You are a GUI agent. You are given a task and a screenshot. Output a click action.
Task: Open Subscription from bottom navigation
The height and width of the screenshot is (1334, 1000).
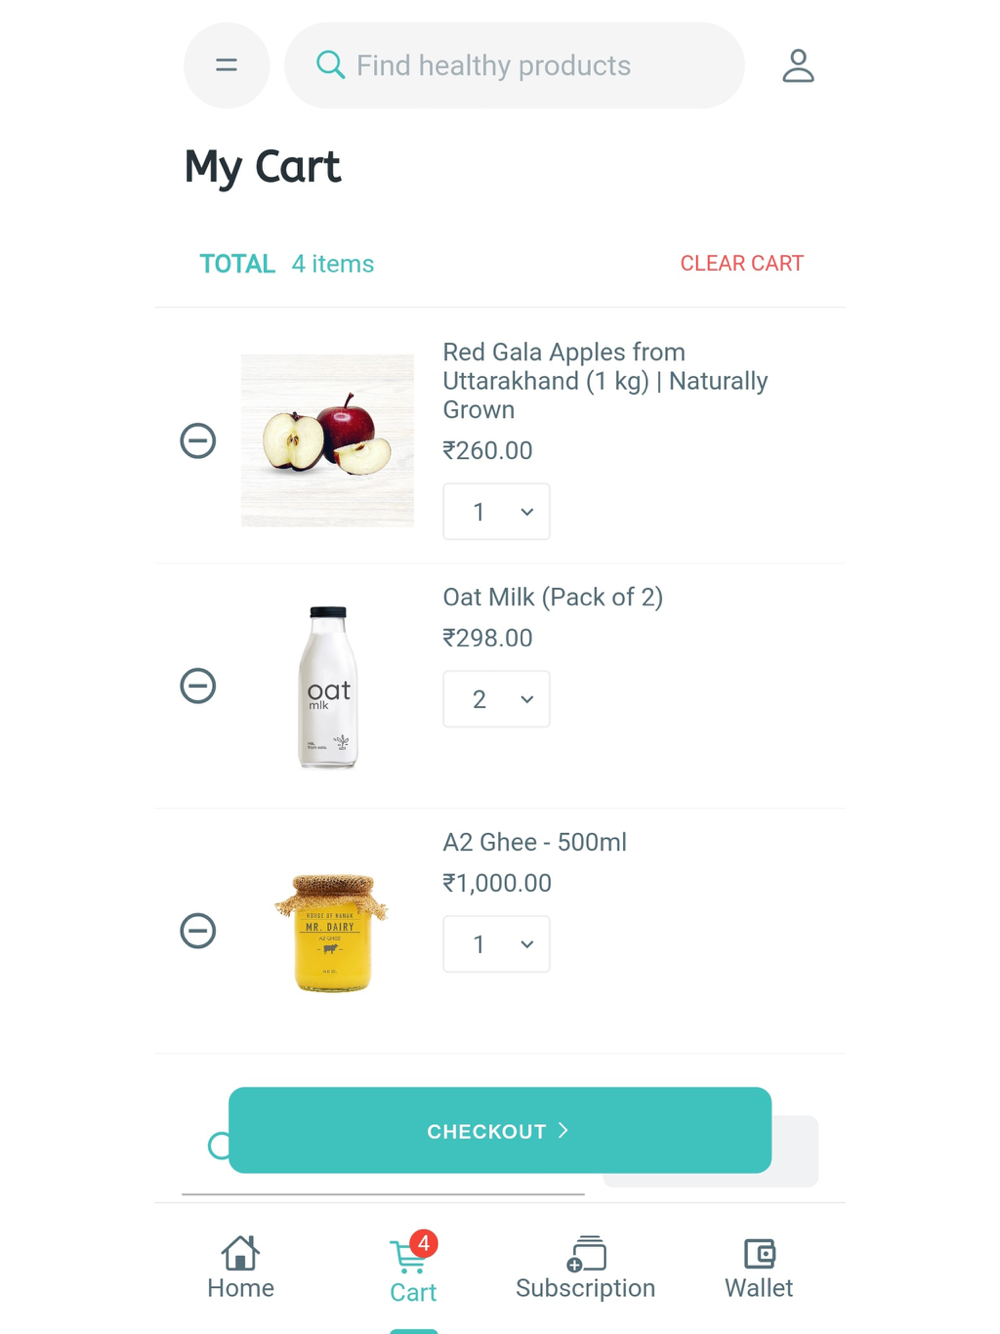click(x=586, y=1268)
